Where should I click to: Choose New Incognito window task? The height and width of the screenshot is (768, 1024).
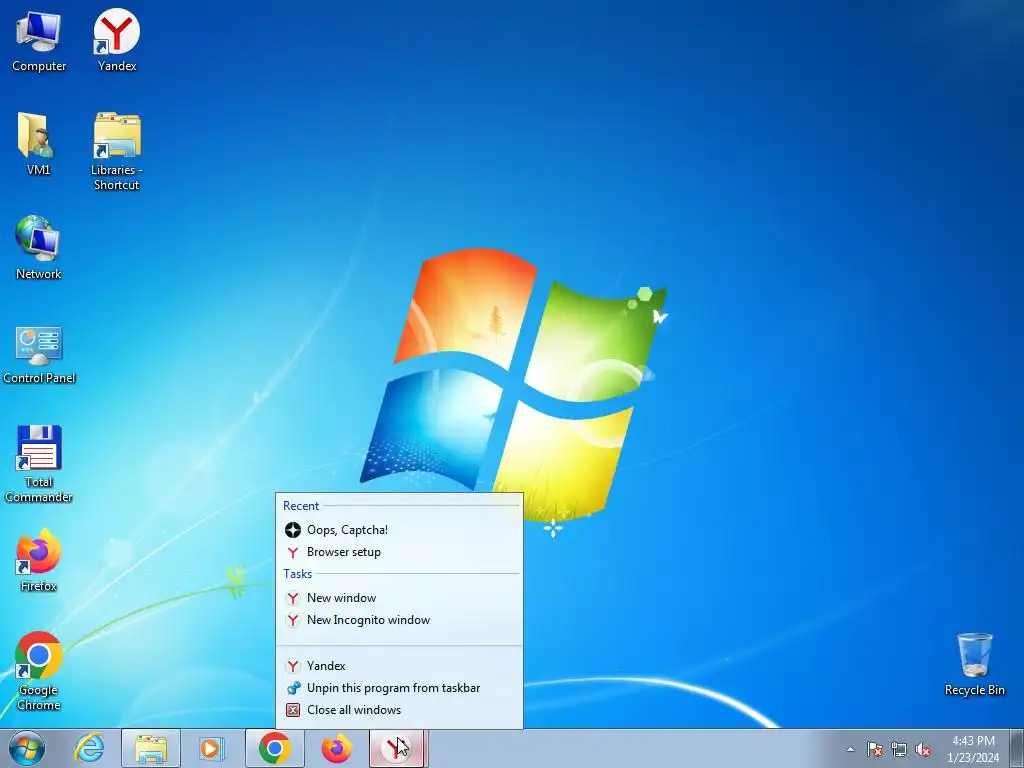tap(399, 620)
